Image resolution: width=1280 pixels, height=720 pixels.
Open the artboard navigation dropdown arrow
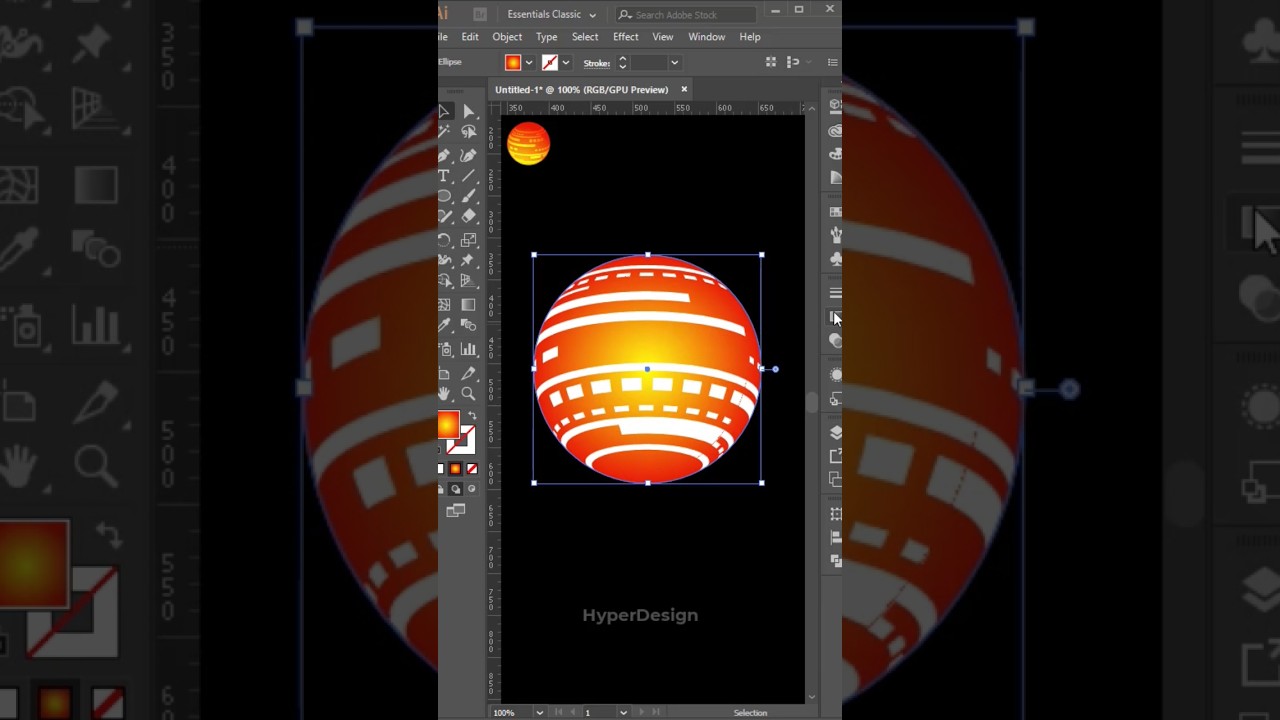623,713
